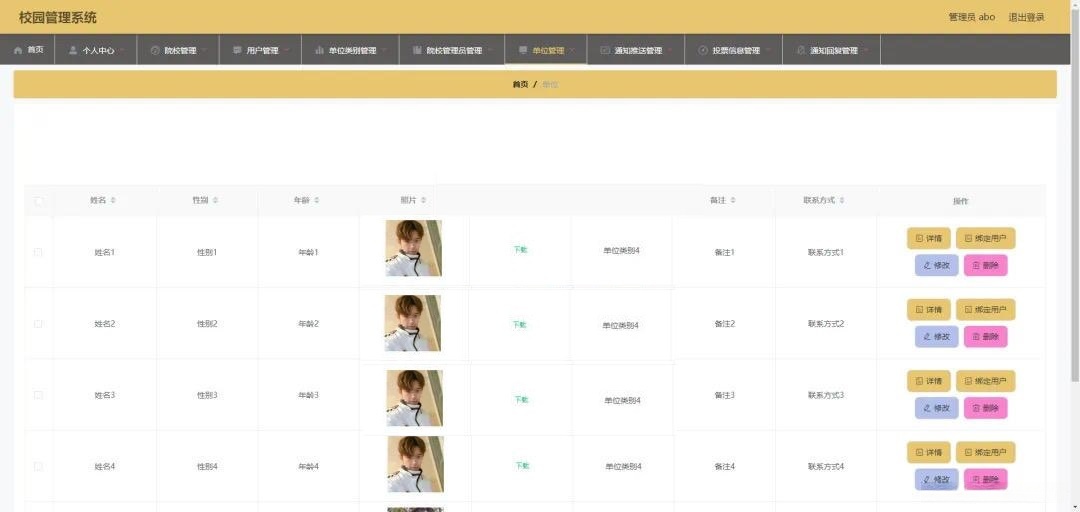Click 绑定用户 for the 姓名3 row
This screenshot has width=1080, height=512.
[986, 381]
